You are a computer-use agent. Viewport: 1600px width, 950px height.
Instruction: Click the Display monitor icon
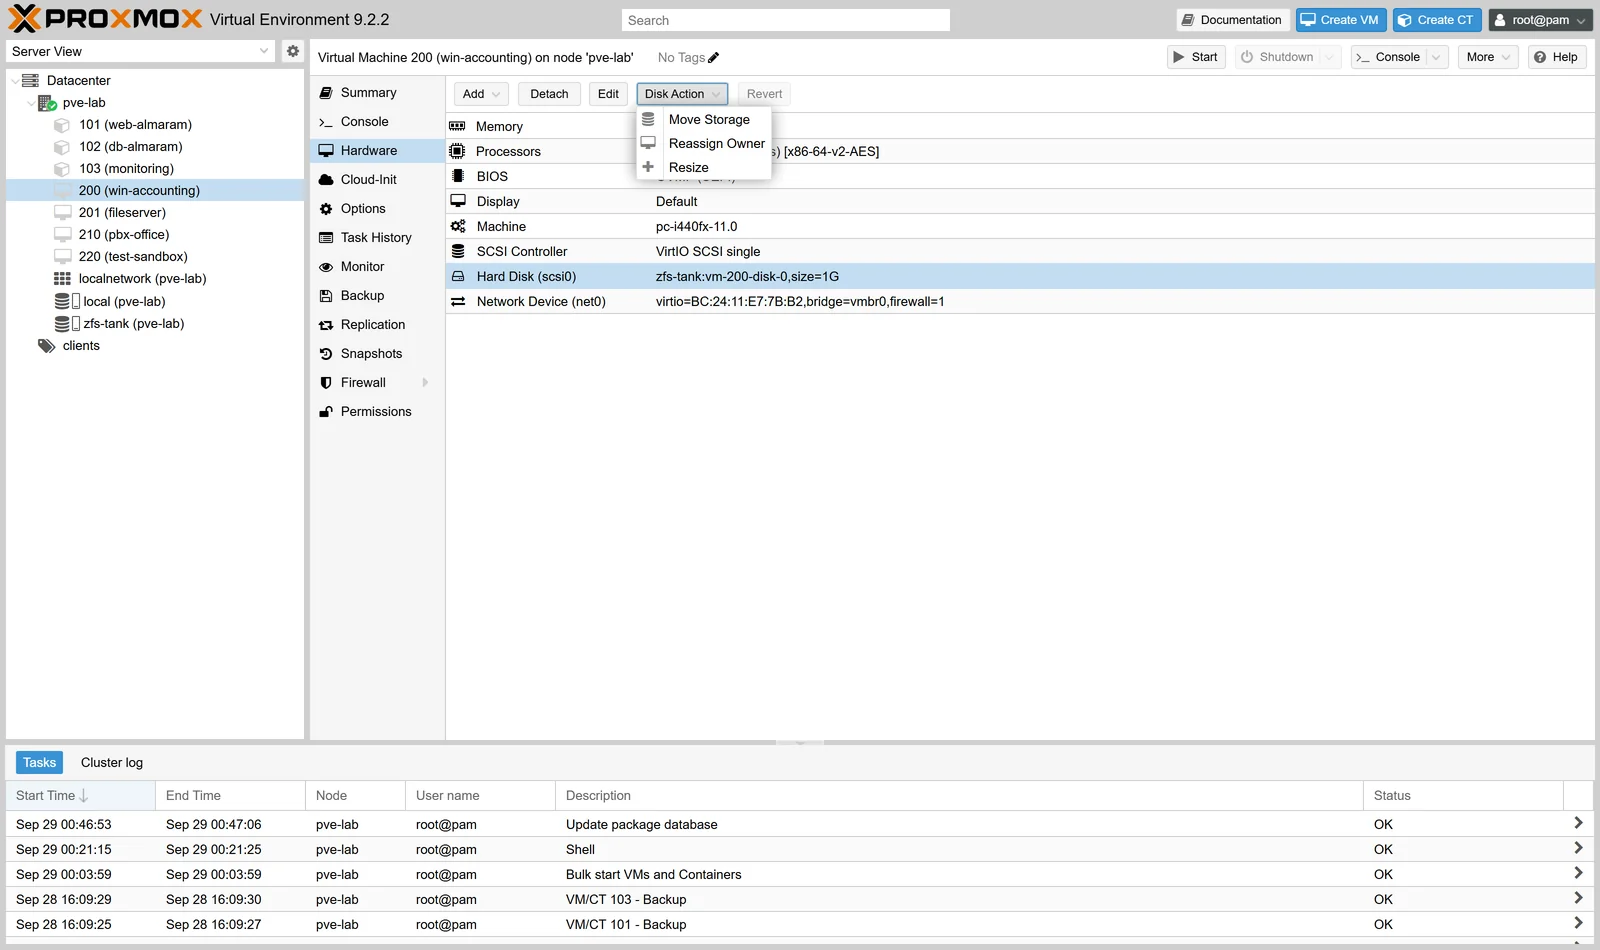click(458, 201)
